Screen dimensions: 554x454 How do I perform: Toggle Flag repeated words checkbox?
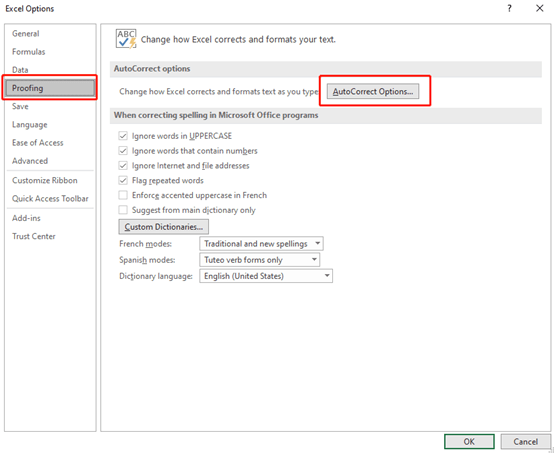pyautogui.click(x=123, y=180)
